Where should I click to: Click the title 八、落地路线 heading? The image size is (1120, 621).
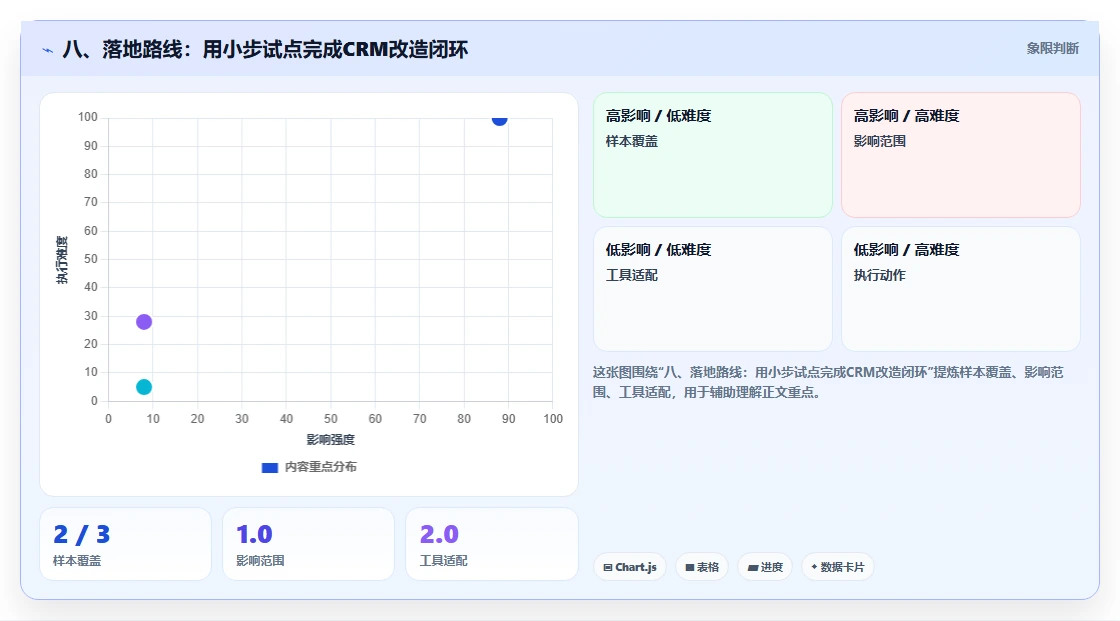[265, 49]
